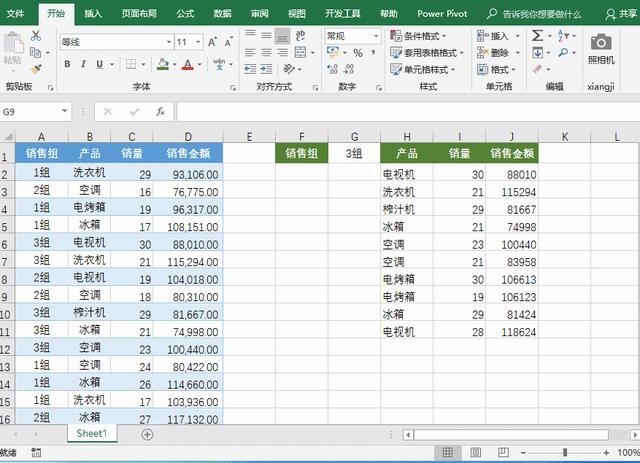This screenshot has height=463, width=640.
Task: Select cell G1 containing 3组
Action: click(x=354, y=153)
